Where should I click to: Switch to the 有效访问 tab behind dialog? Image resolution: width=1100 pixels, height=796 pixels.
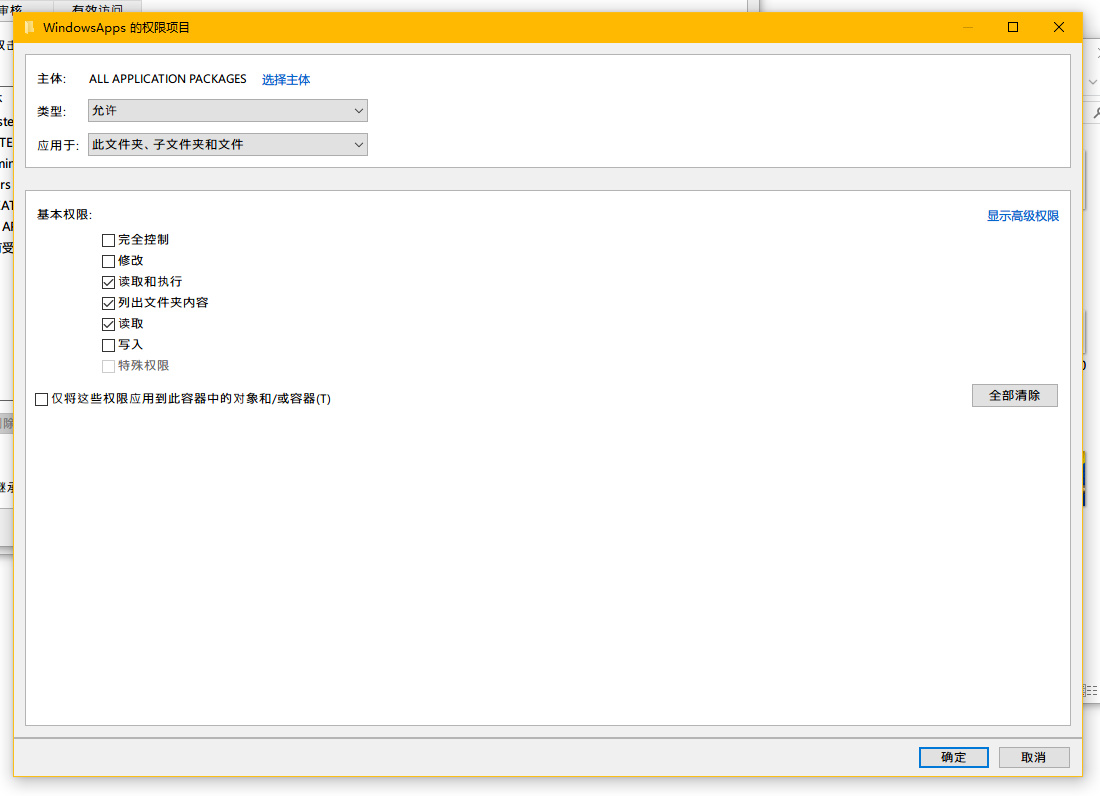point(97,8)
